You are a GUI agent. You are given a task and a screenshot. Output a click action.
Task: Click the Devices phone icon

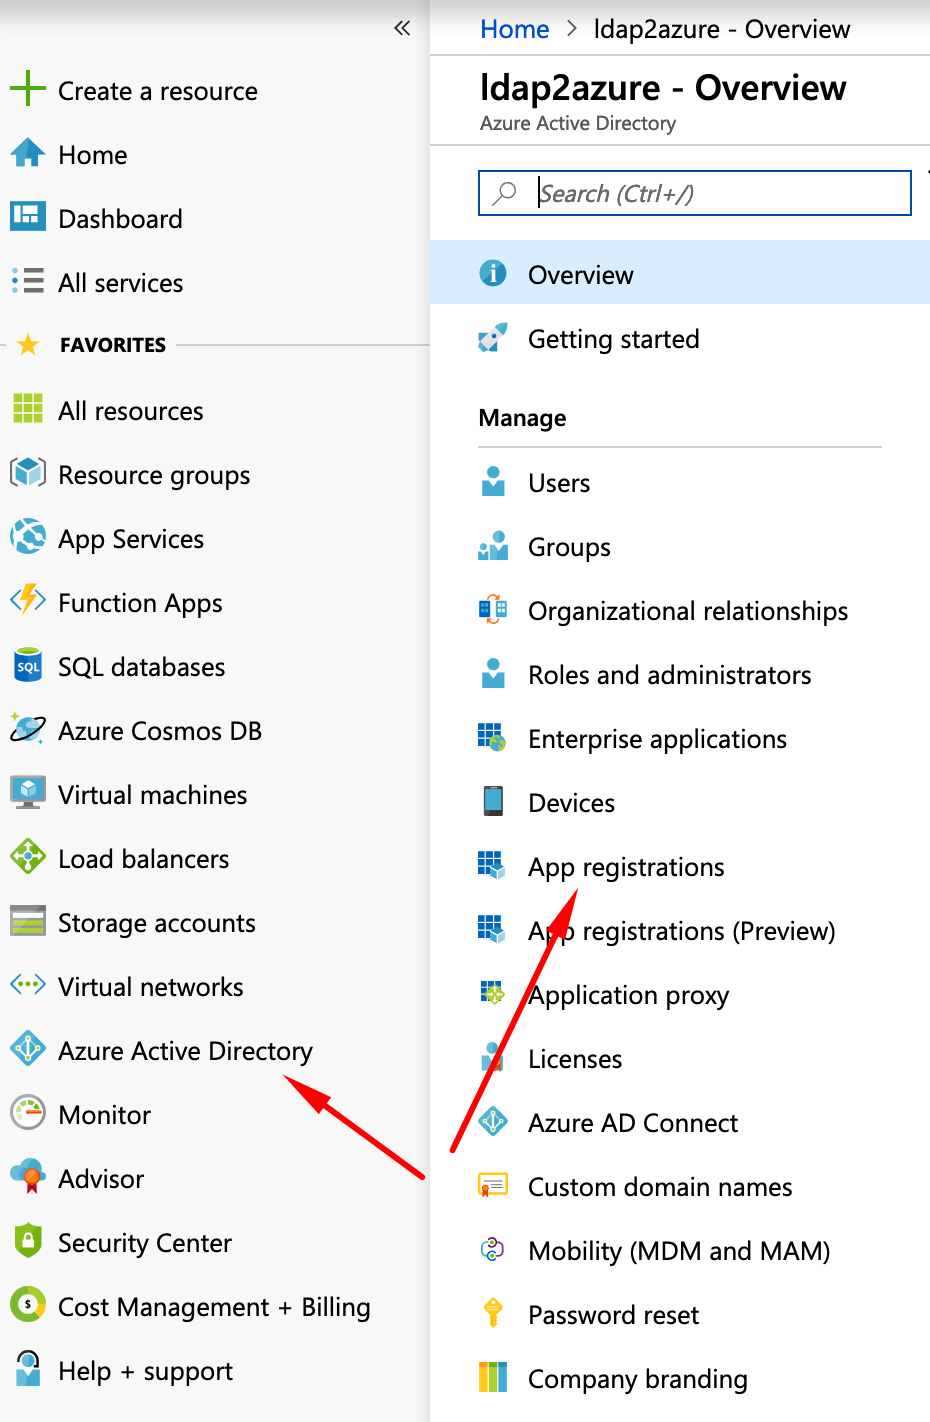point(493,801)
